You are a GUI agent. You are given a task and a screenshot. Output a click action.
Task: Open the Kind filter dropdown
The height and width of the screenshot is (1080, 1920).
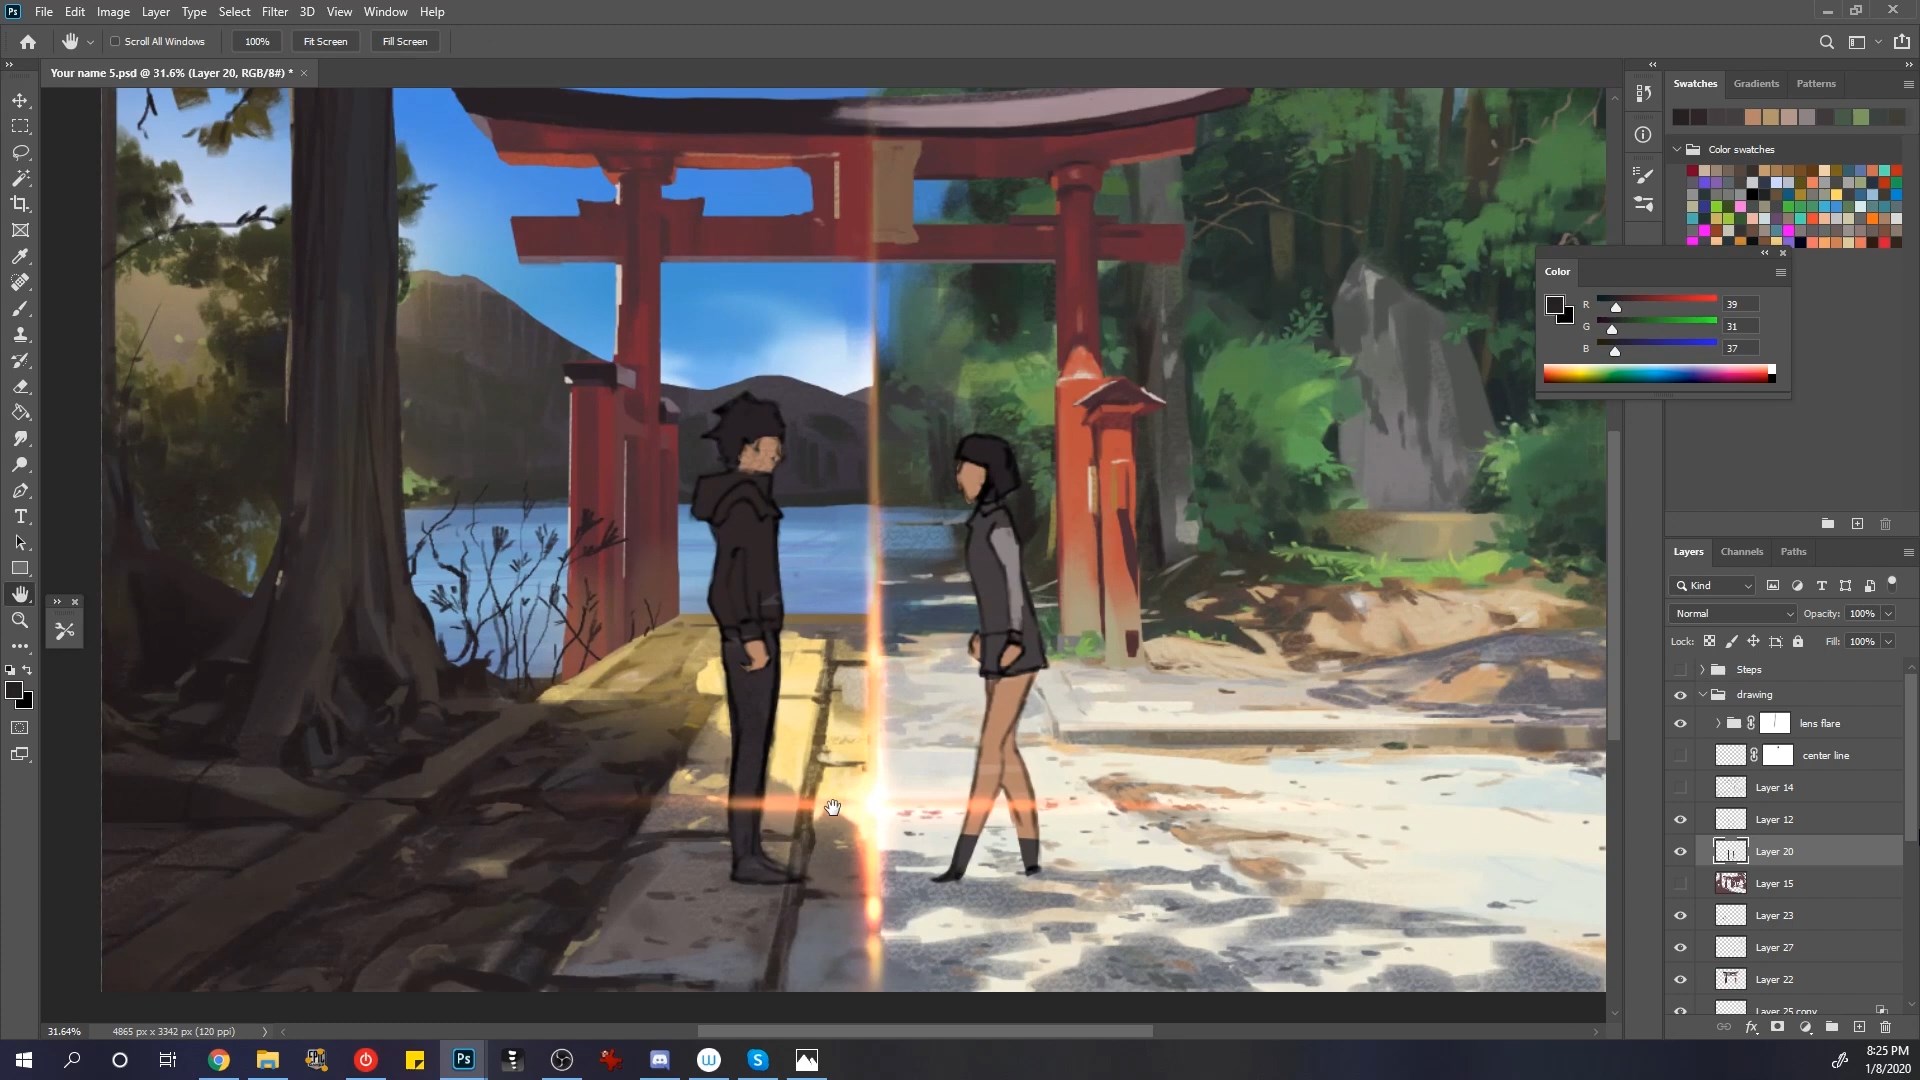(x=1713, y=586)
